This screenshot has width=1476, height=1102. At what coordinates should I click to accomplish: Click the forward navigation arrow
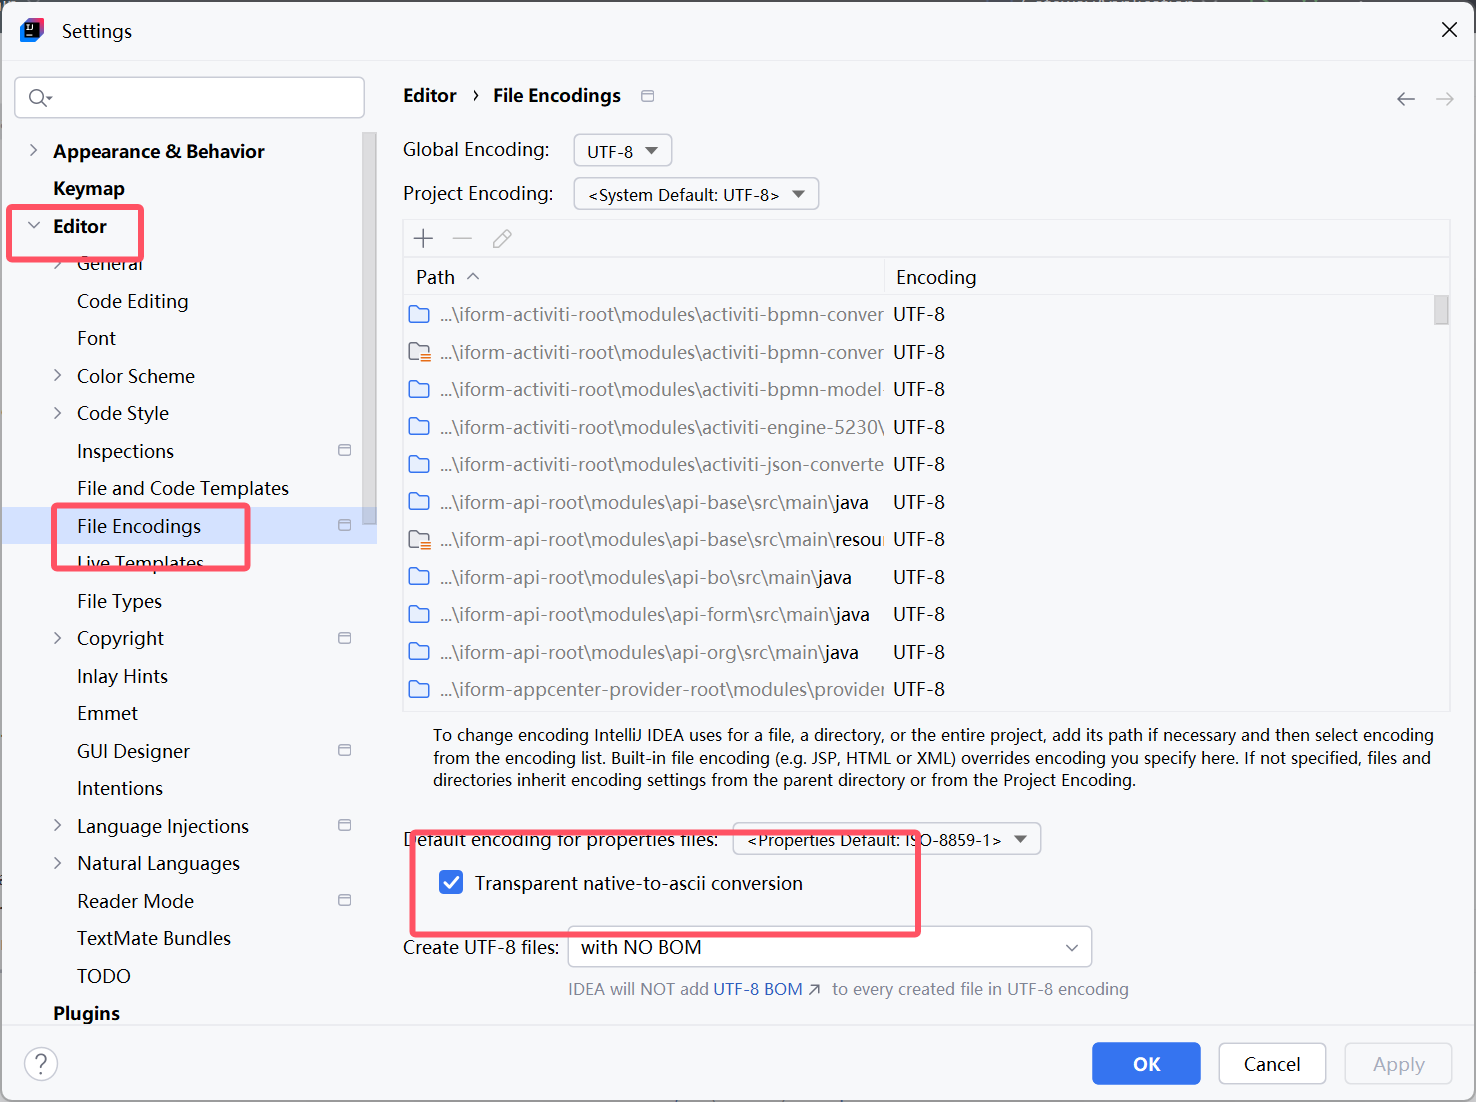pyautogui.click(x=1444, y=99)
